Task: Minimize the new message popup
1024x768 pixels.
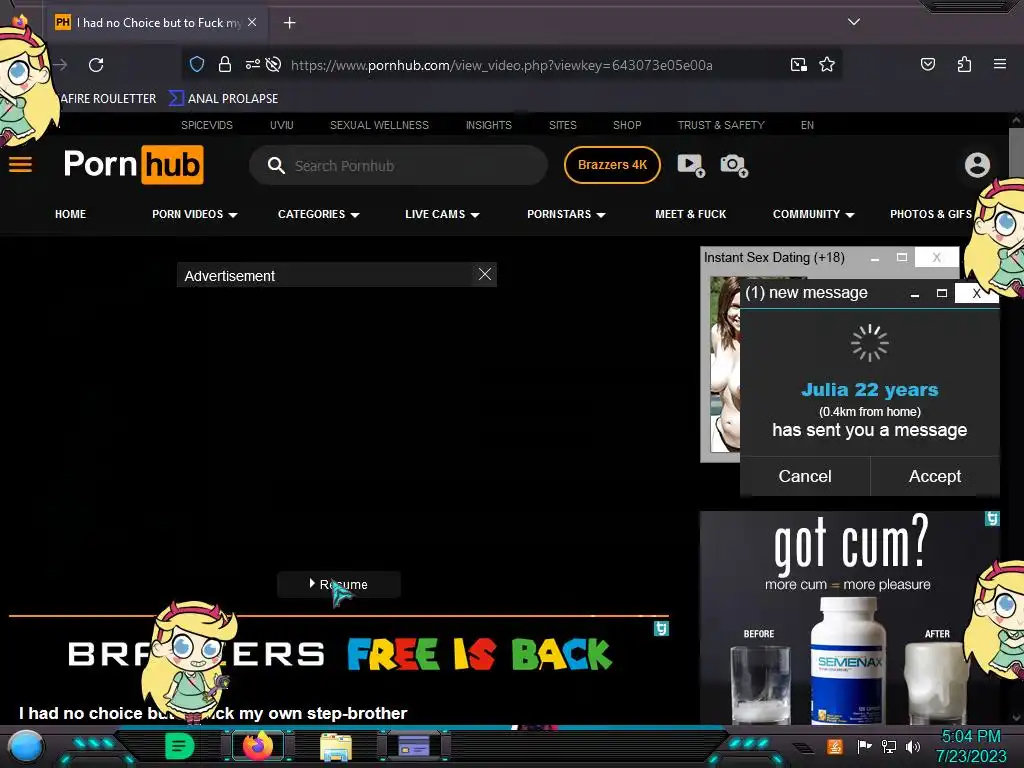Action: [x=914, y=294]
